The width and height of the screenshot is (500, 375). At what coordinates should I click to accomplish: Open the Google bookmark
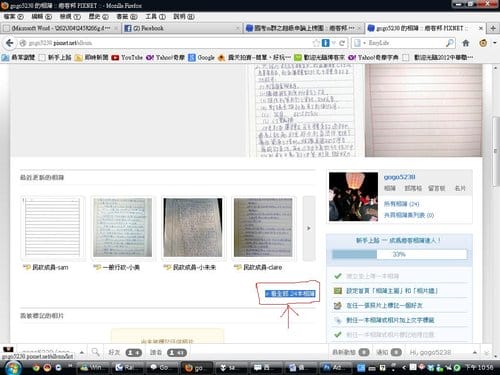[201, 57]
